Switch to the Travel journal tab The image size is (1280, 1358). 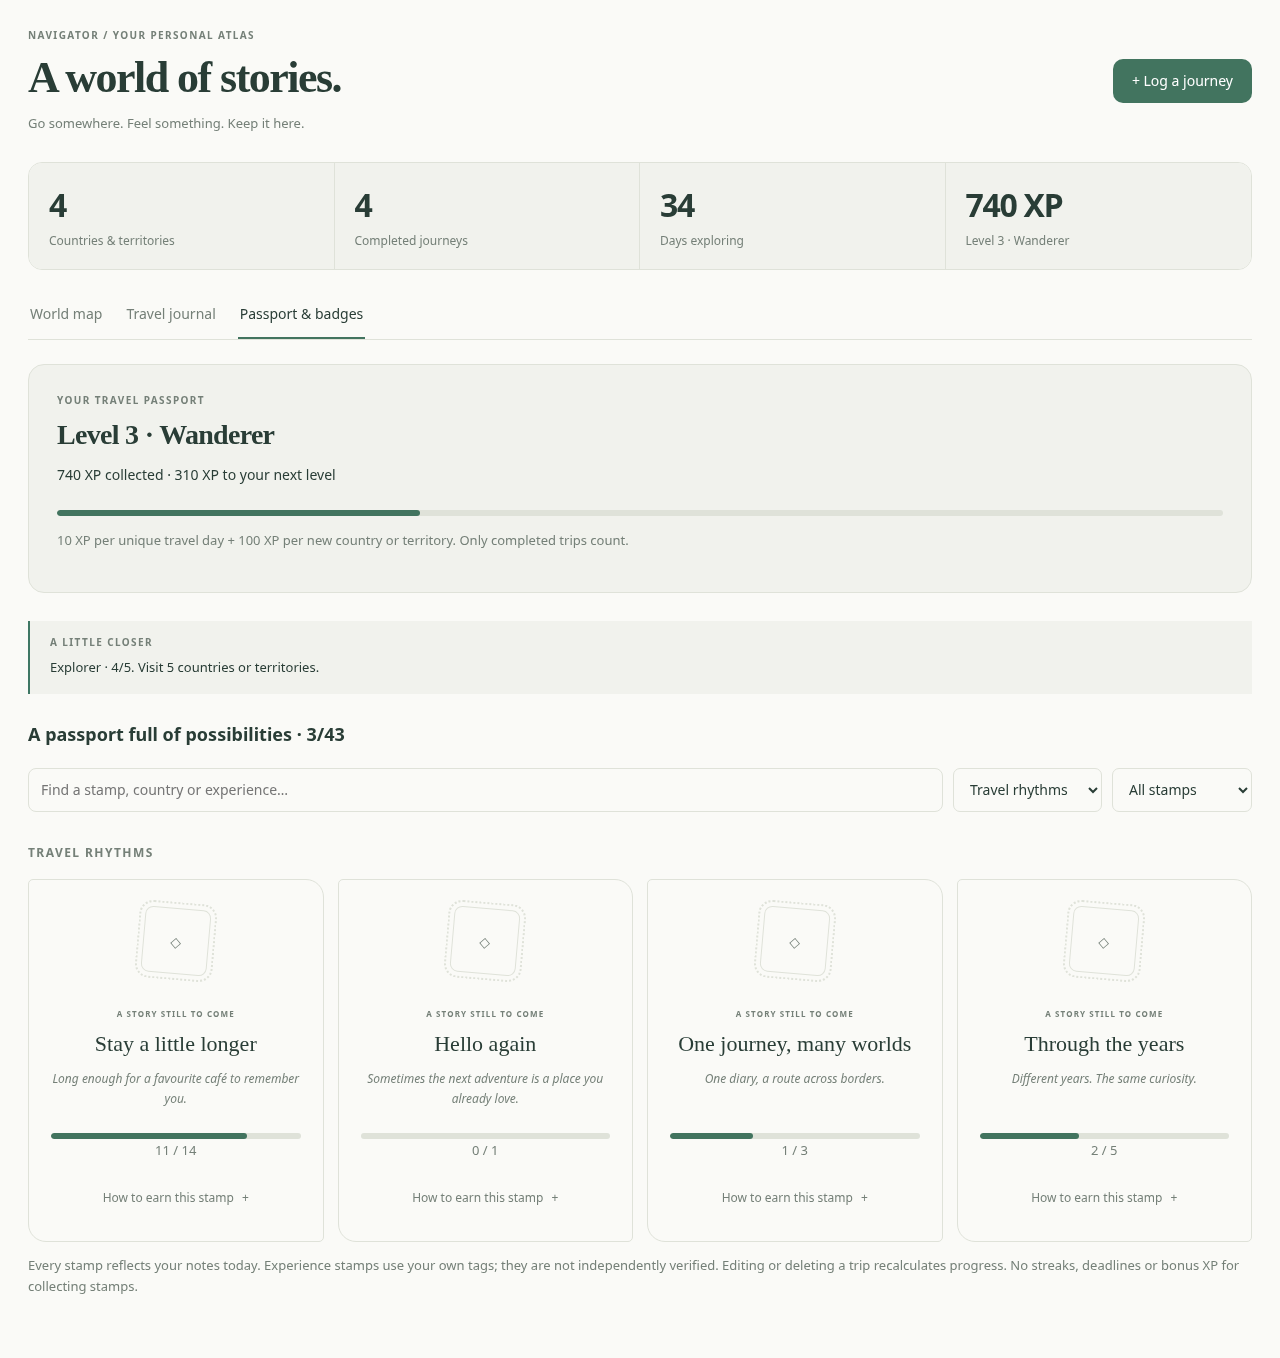[x=171, y=314]
